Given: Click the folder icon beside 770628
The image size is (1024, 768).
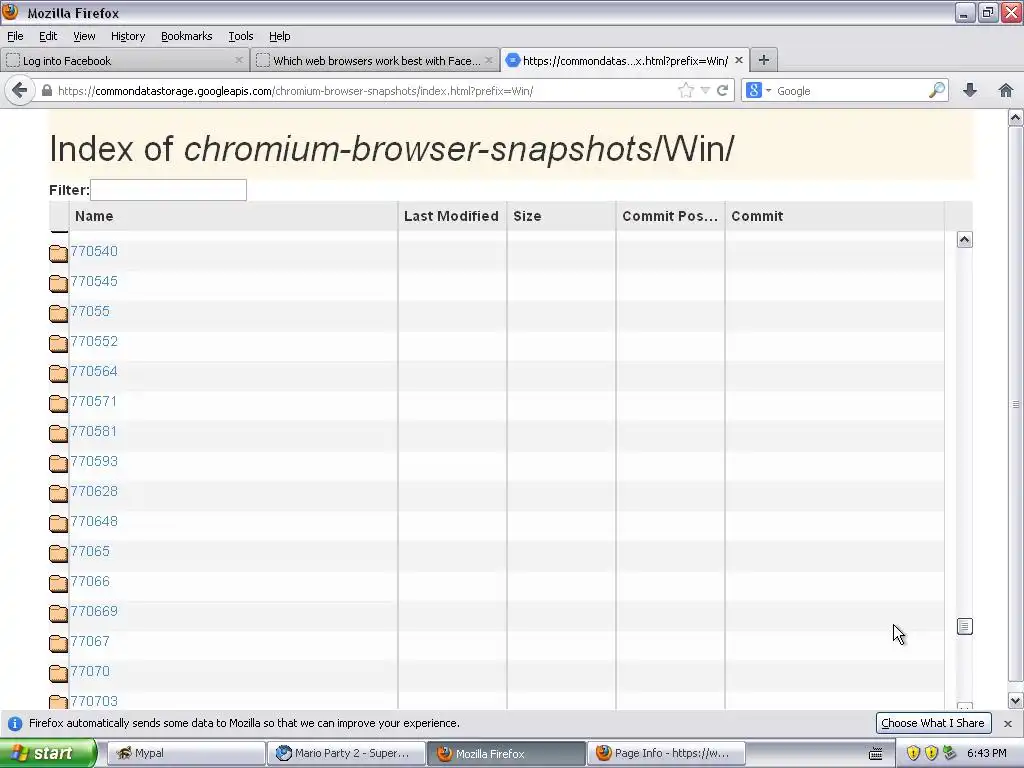Looking at the screenshot, I should pos(58,493).
